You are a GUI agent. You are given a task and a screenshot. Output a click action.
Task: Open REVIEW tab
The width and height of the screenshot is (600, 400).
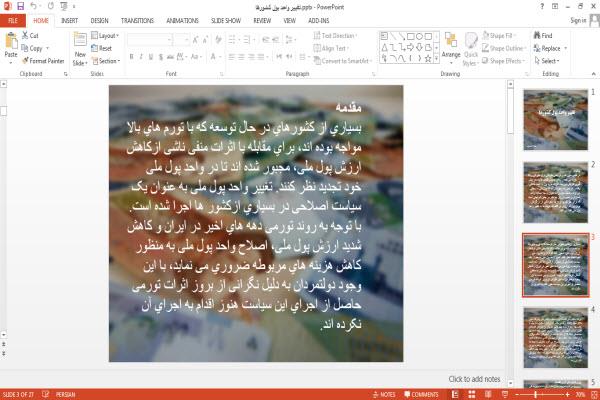click(x=262, y=21)
